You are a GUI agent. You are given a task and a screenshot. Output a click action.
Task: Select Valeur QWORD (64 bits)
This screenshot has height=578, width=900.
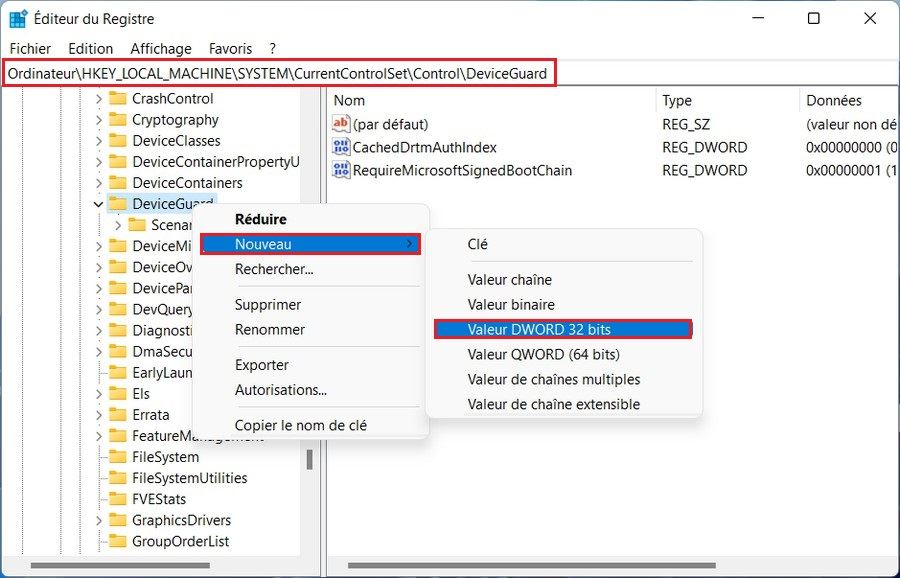coord(564,354)
